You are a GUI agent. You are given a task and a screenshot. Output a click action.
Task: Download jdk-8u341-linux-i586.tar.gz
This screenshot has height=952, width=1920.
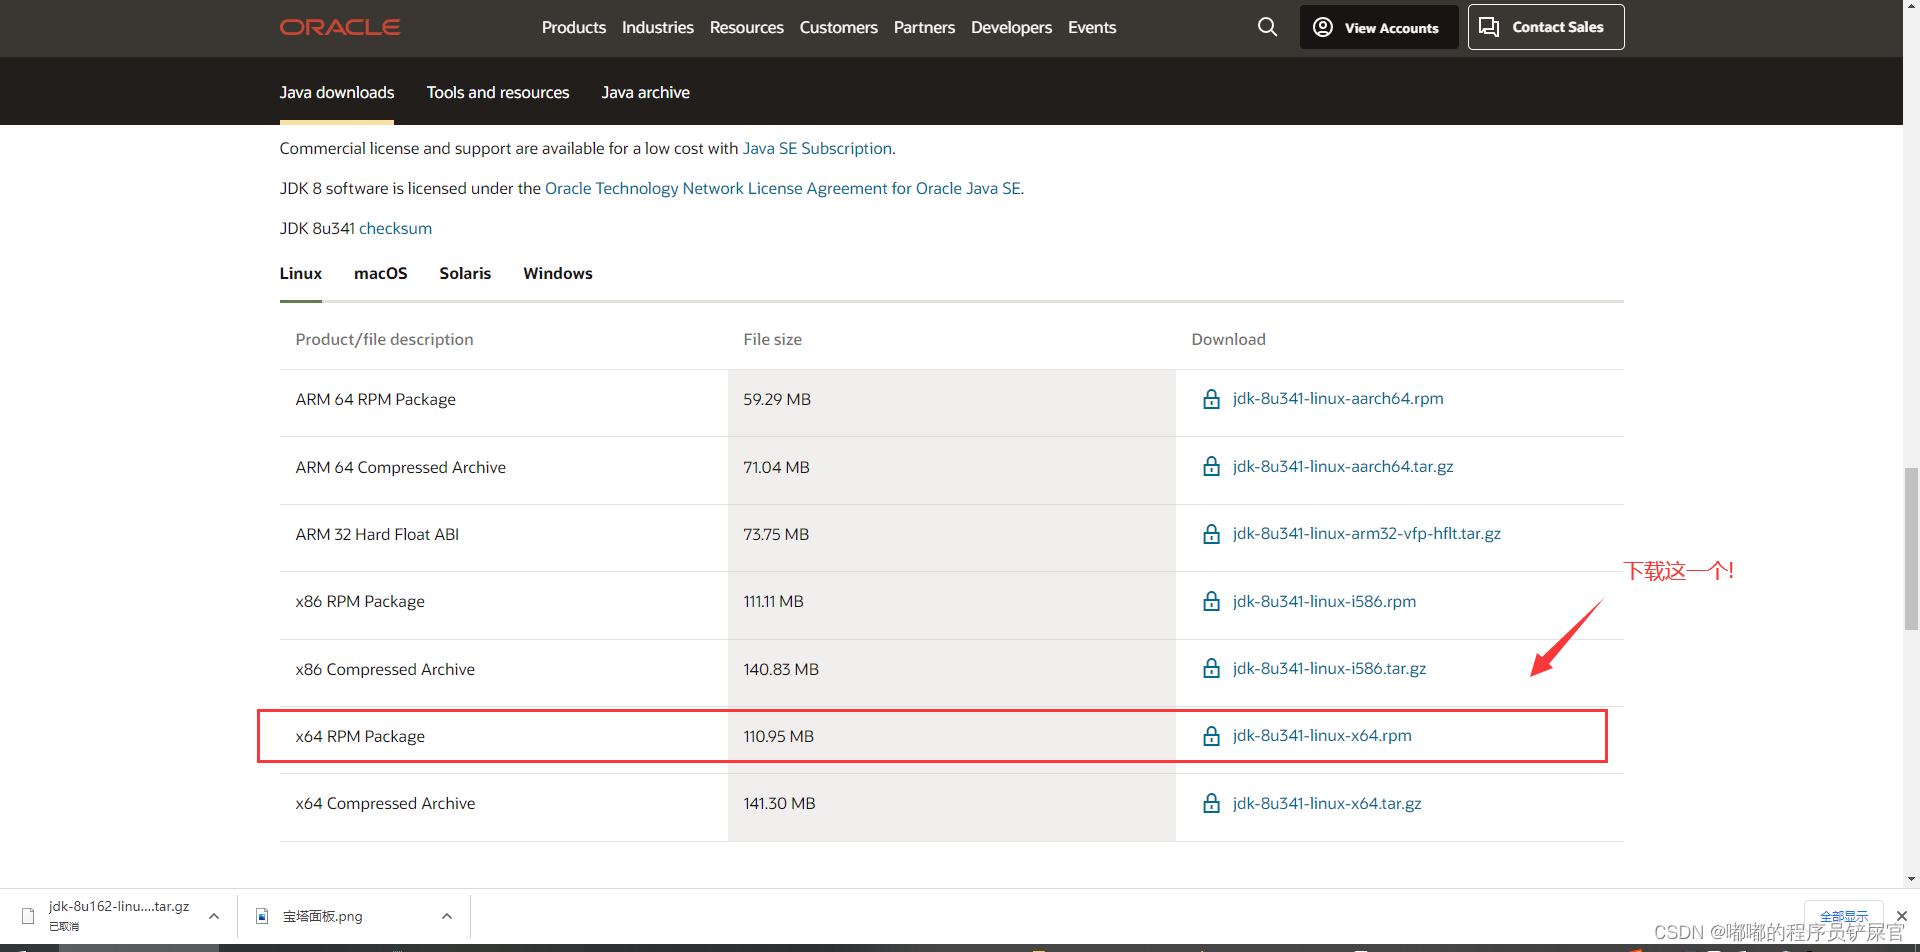click(1329, 668)
